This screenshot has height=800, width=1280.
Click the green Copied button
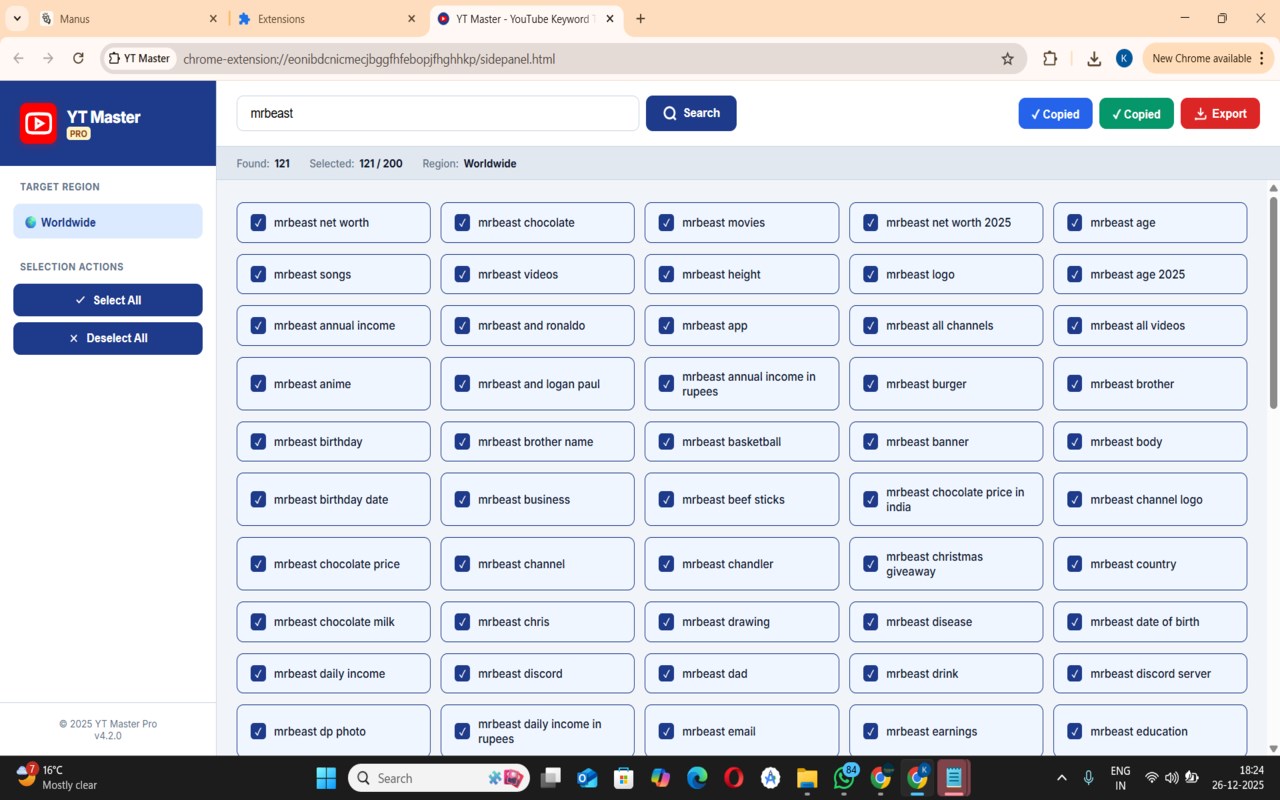tap(1137, 114)
